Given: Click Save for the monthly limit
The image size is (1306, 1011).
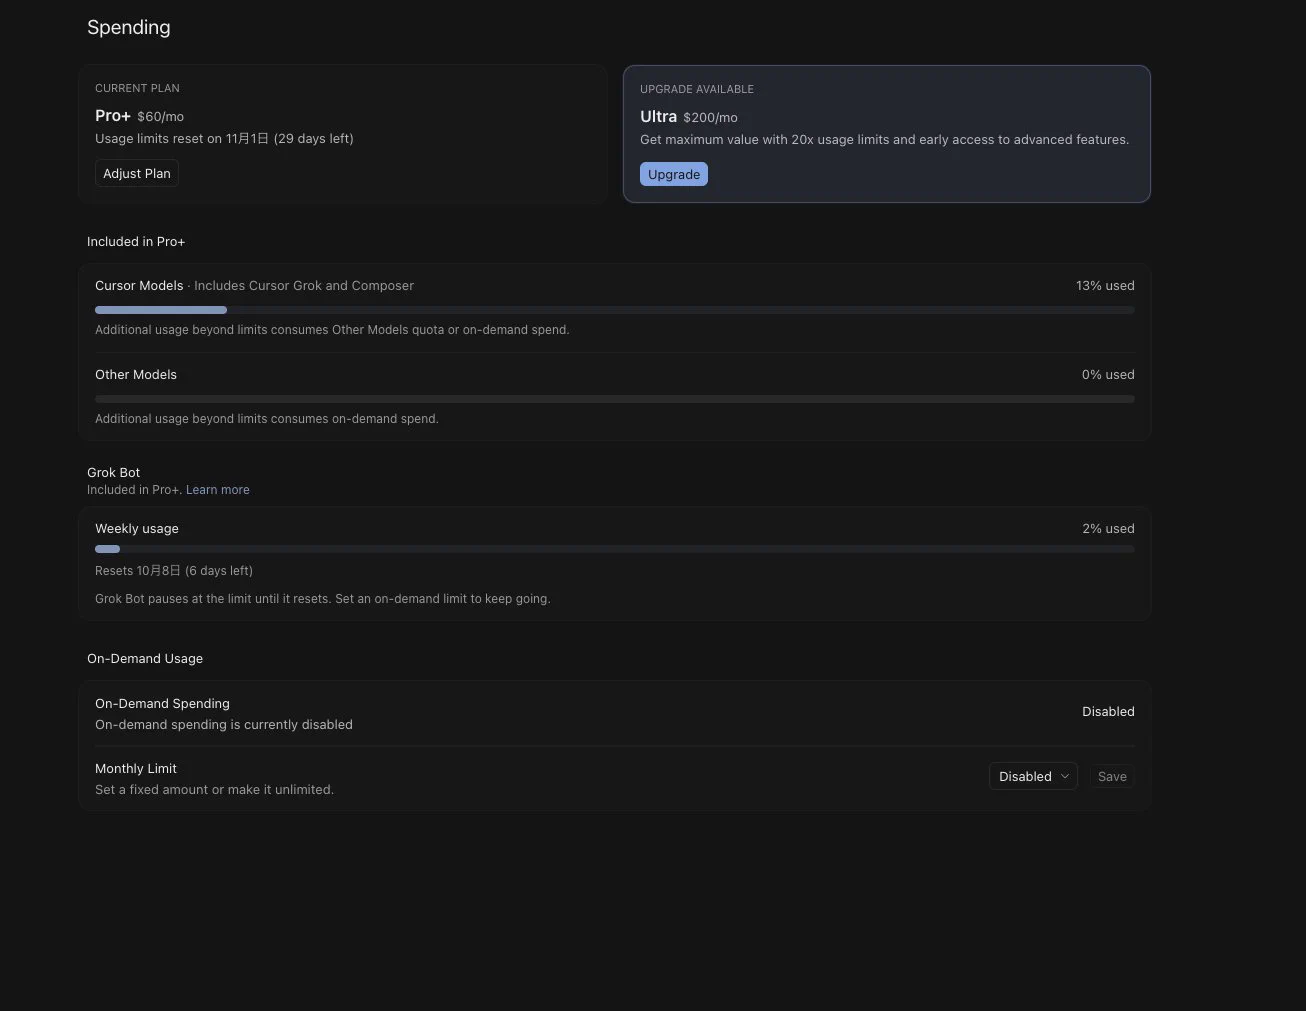Looking at the screenshot, I should pos(1112,776).
